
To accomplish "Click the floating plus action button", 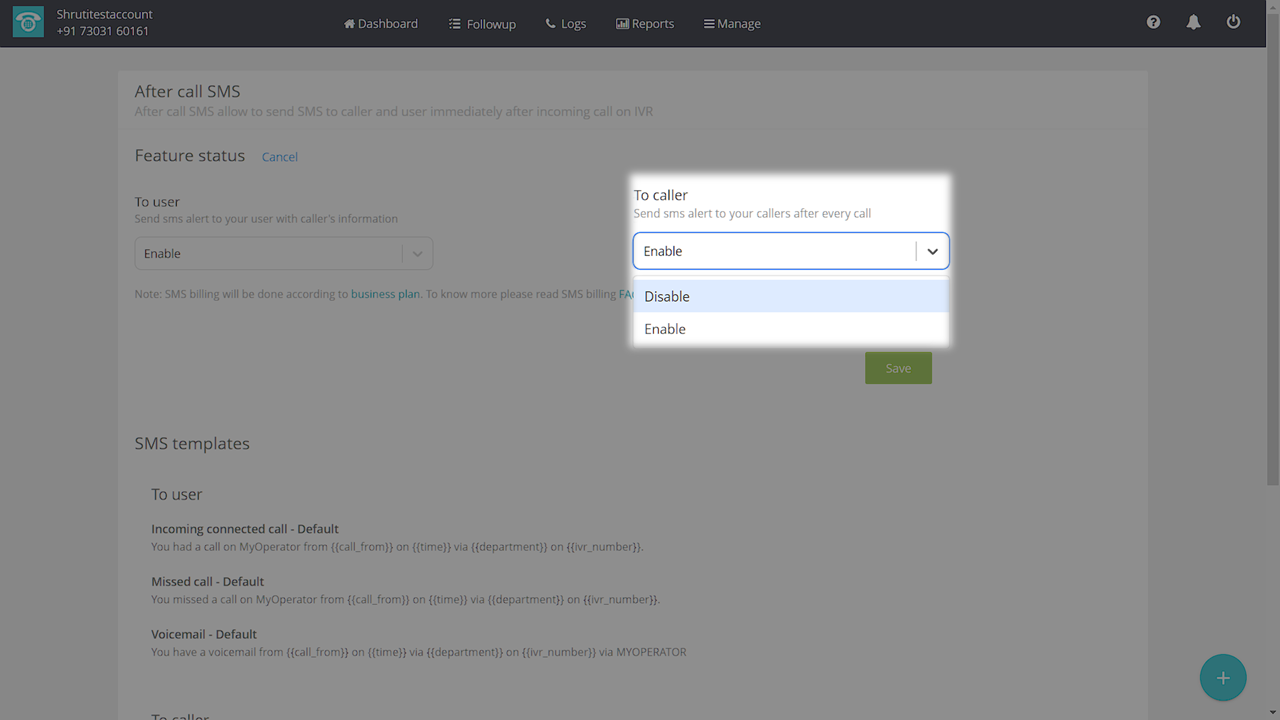I will [1222, 678].
